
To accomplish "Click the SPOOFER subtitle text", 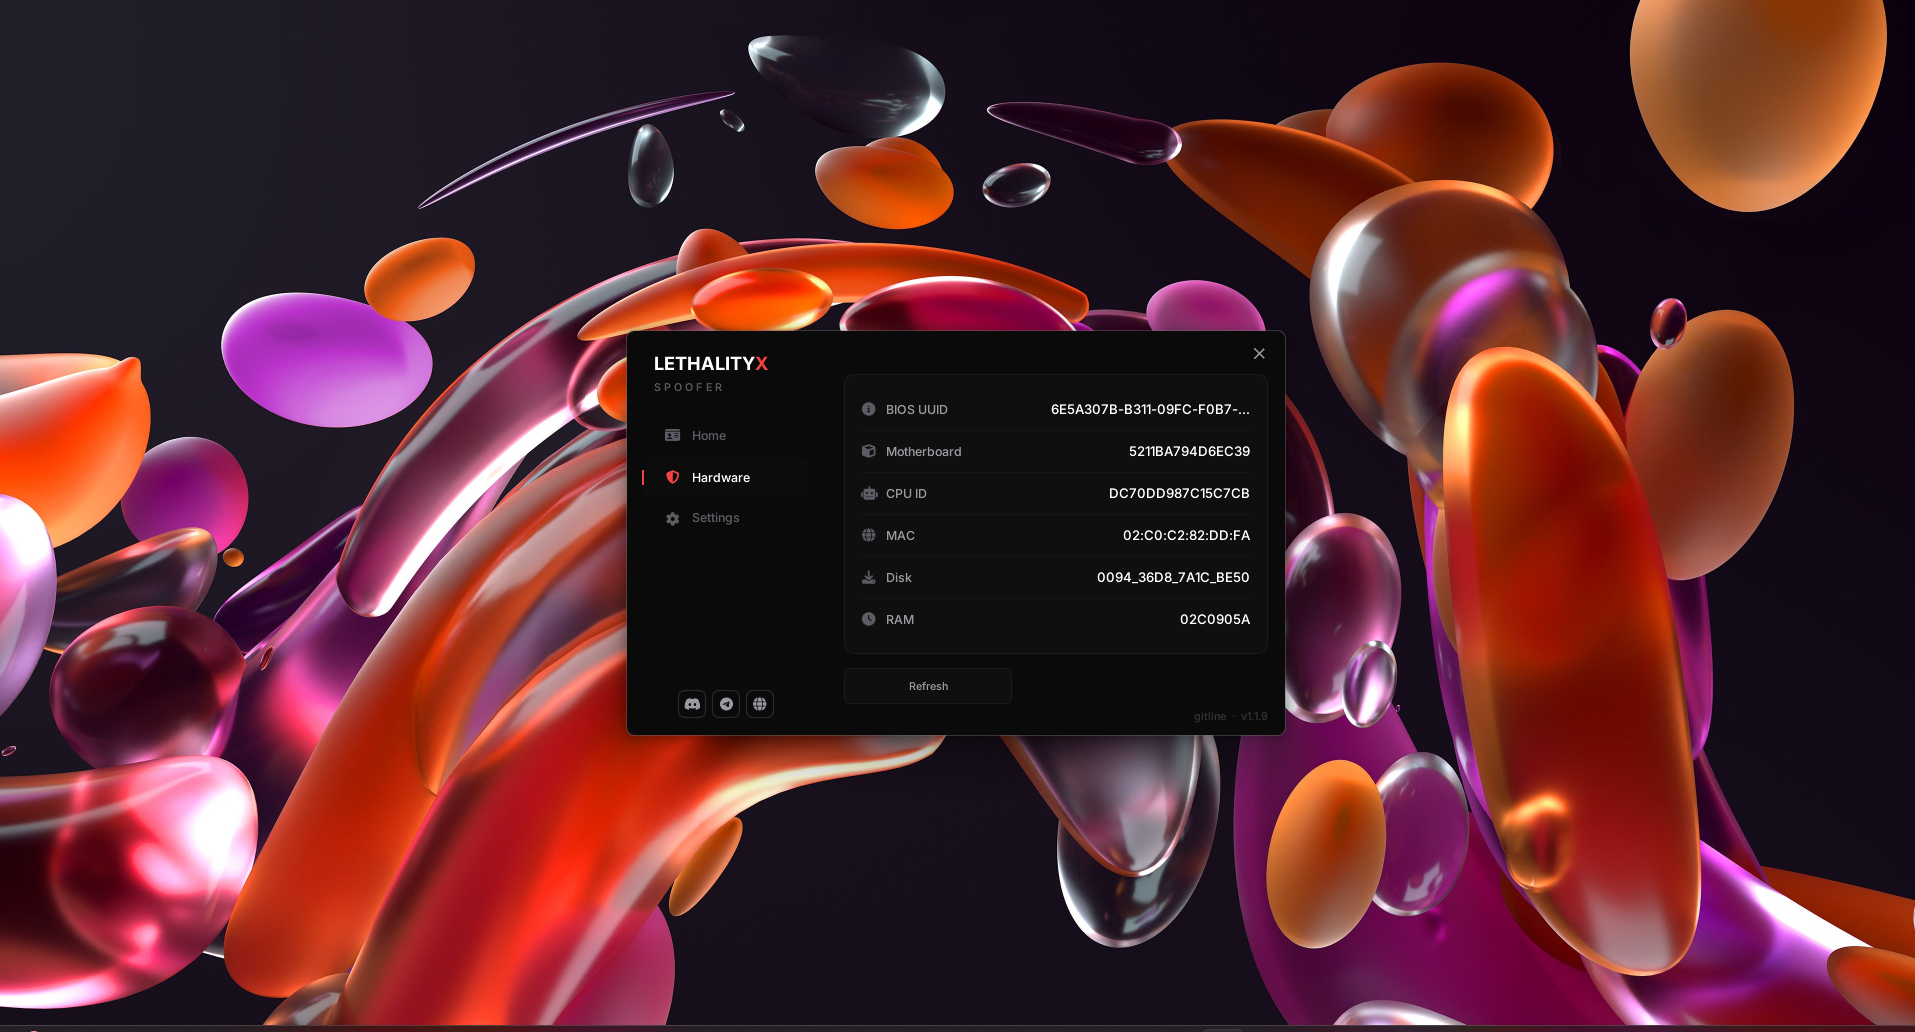I will (x=688, y=387).
